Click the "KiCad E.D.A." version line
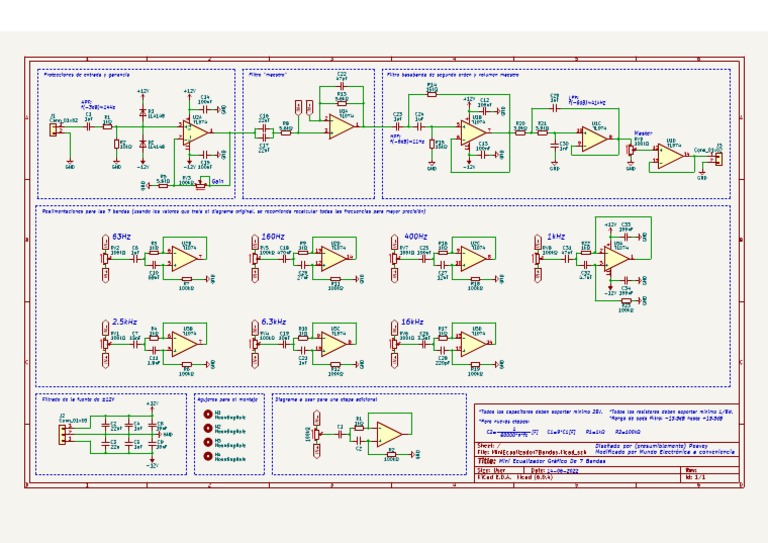The height and width of the screenshot is (543, 768). (x=515, y=476)
